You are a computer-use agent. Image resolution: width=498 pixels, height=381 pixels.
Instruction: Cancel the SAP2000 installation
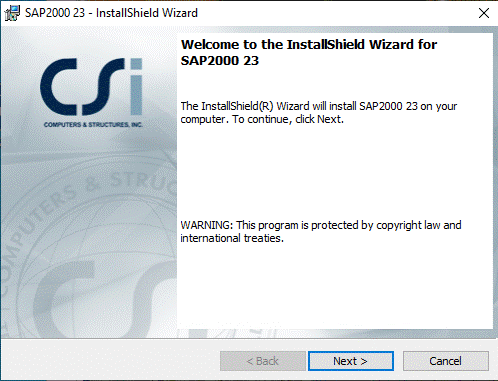pyautogui.click(x=446, y=361)
